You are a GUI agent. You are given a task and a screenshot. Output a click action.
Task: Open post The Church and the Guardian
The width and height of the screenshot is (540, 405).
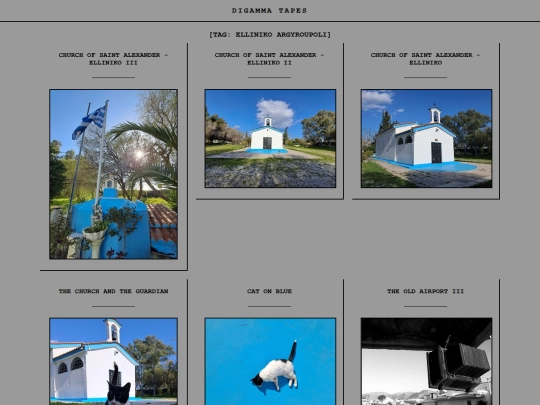tap(113, 291)
